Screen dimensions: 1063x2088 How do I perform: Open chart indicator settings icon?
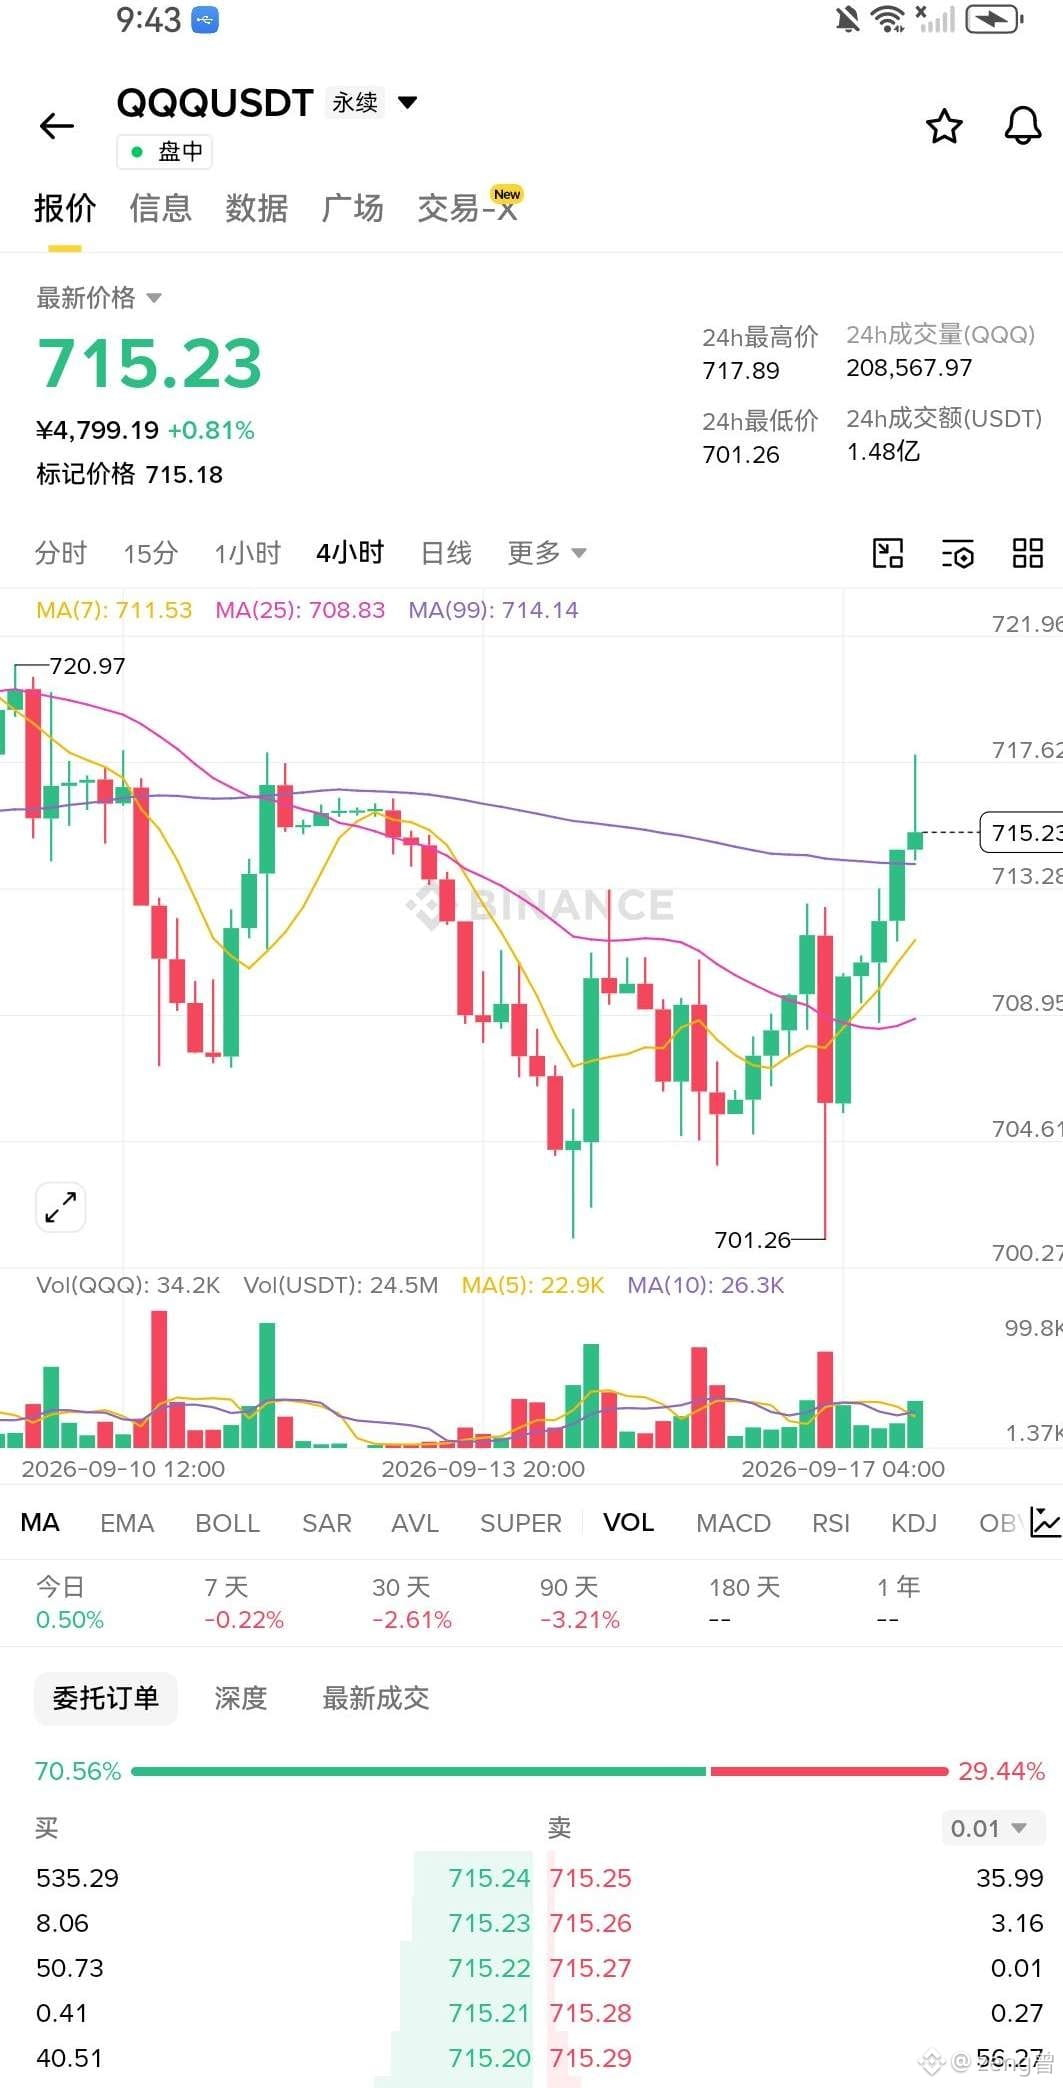[x=958, y=553]
